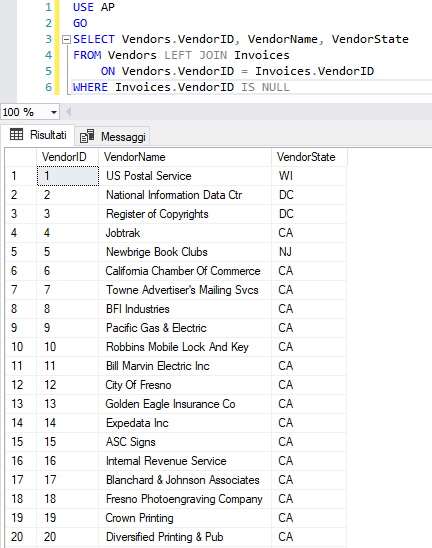This screenshot has width=432, height=548.
Task: Click the SELECT keyword in the query
Action: [94, 39]
